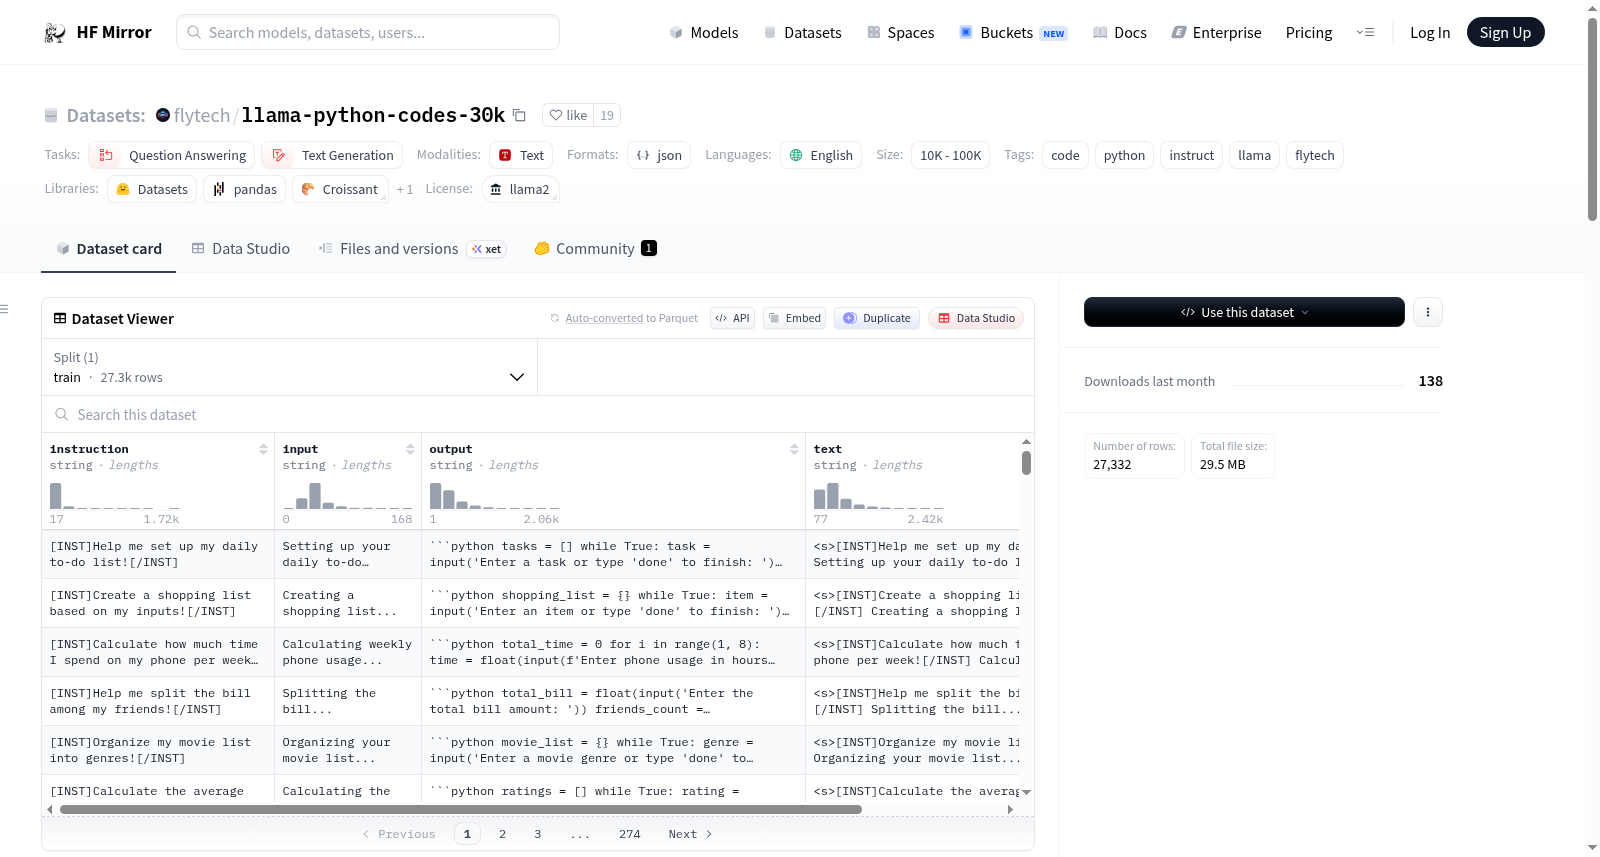
Task: Switch to the Dataset card tab
Action: coord(109,249)
